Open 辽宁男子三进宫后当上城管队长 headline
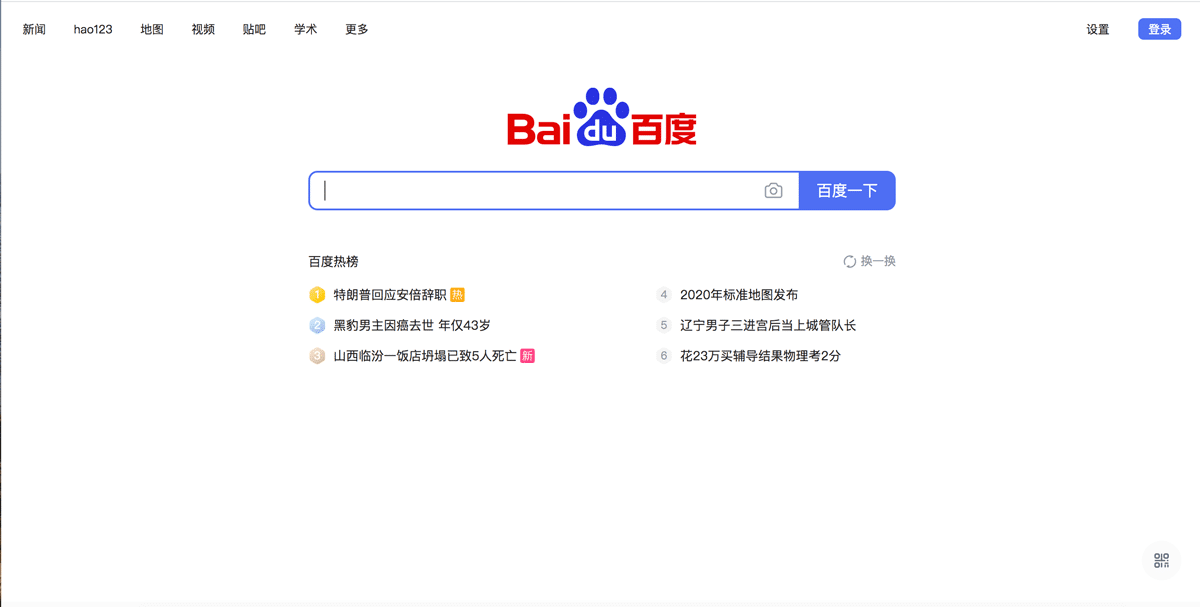The height and width of the screenshot is (607, 1200). pos(768,325)
